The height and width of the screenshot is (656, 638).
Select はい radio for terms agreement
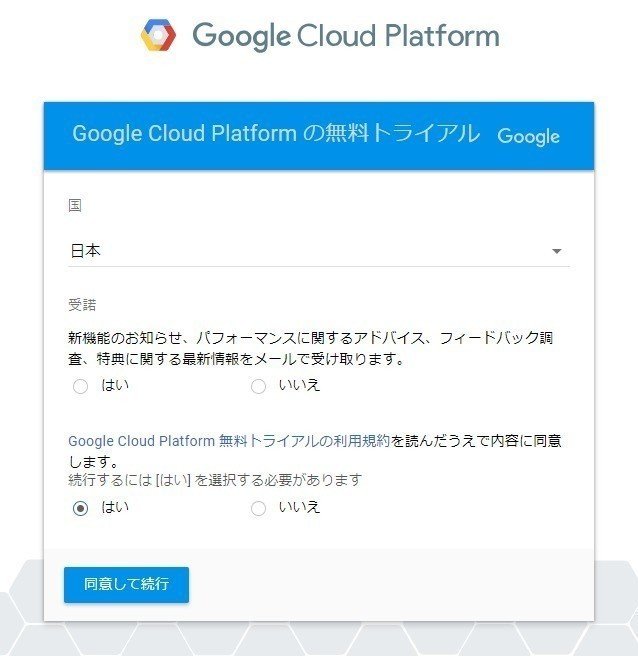(81, 508)
